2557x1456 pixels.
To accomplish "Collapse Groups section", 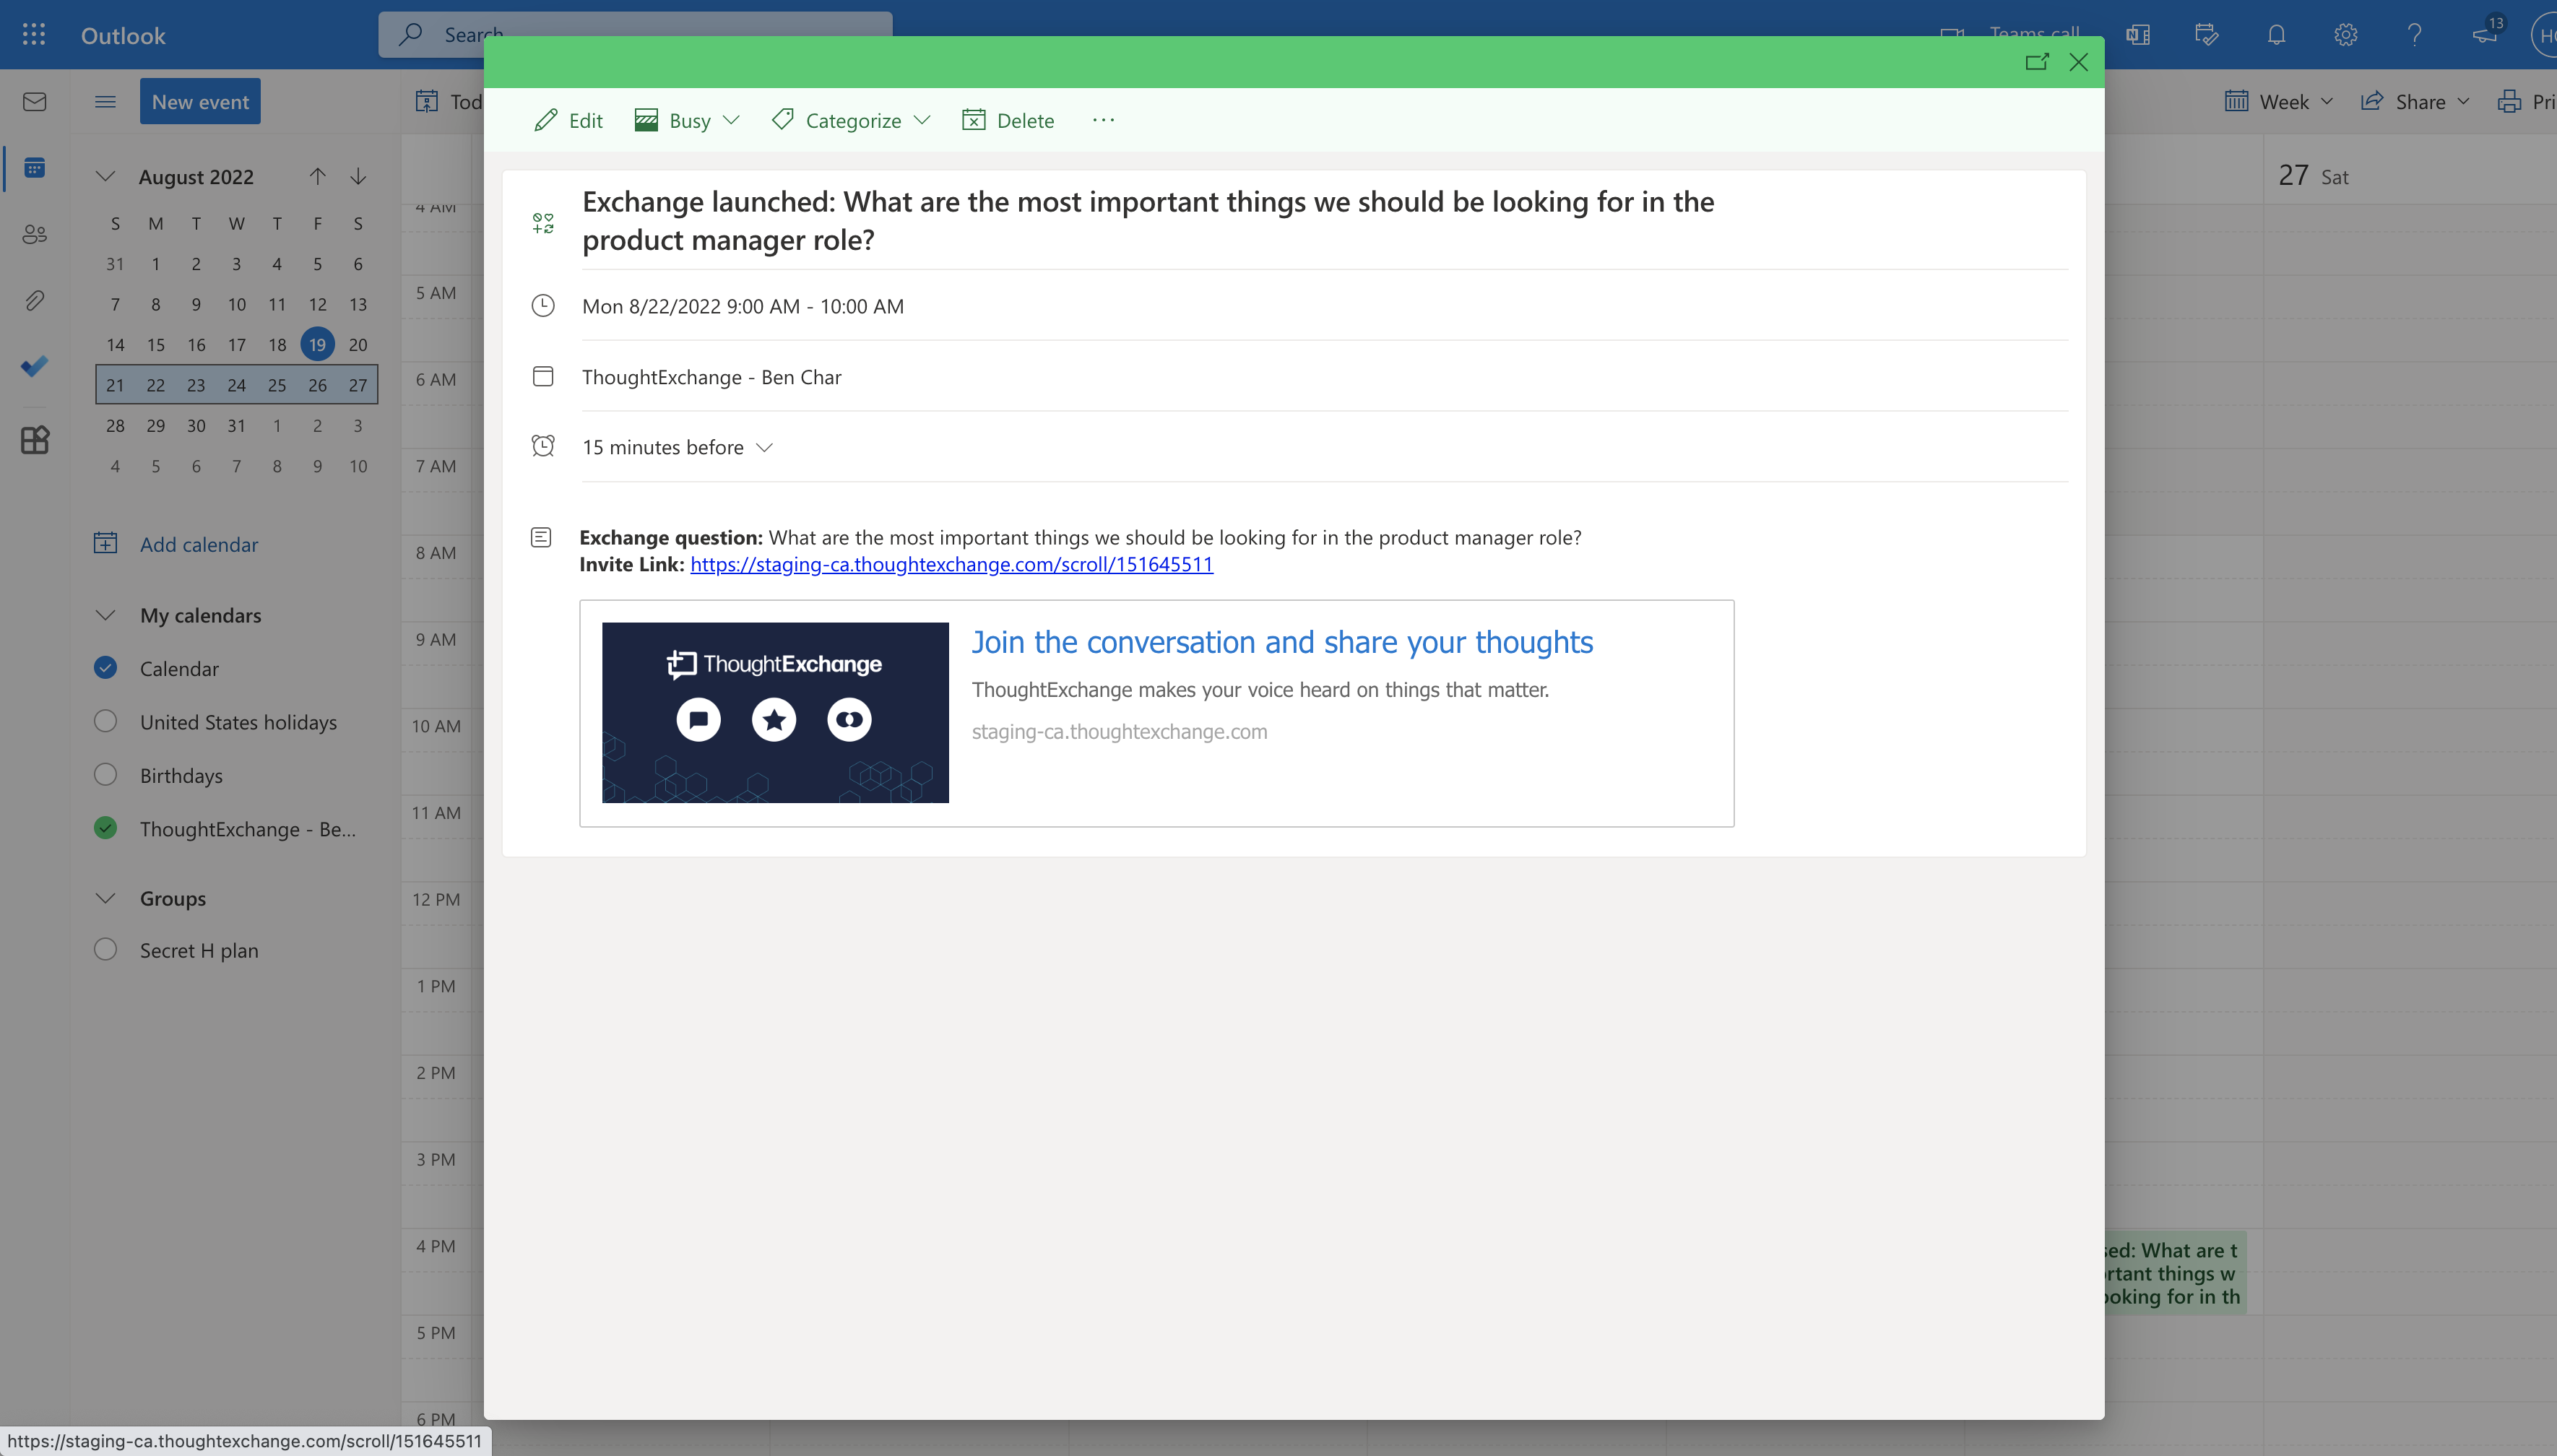I will click(105, 898).
